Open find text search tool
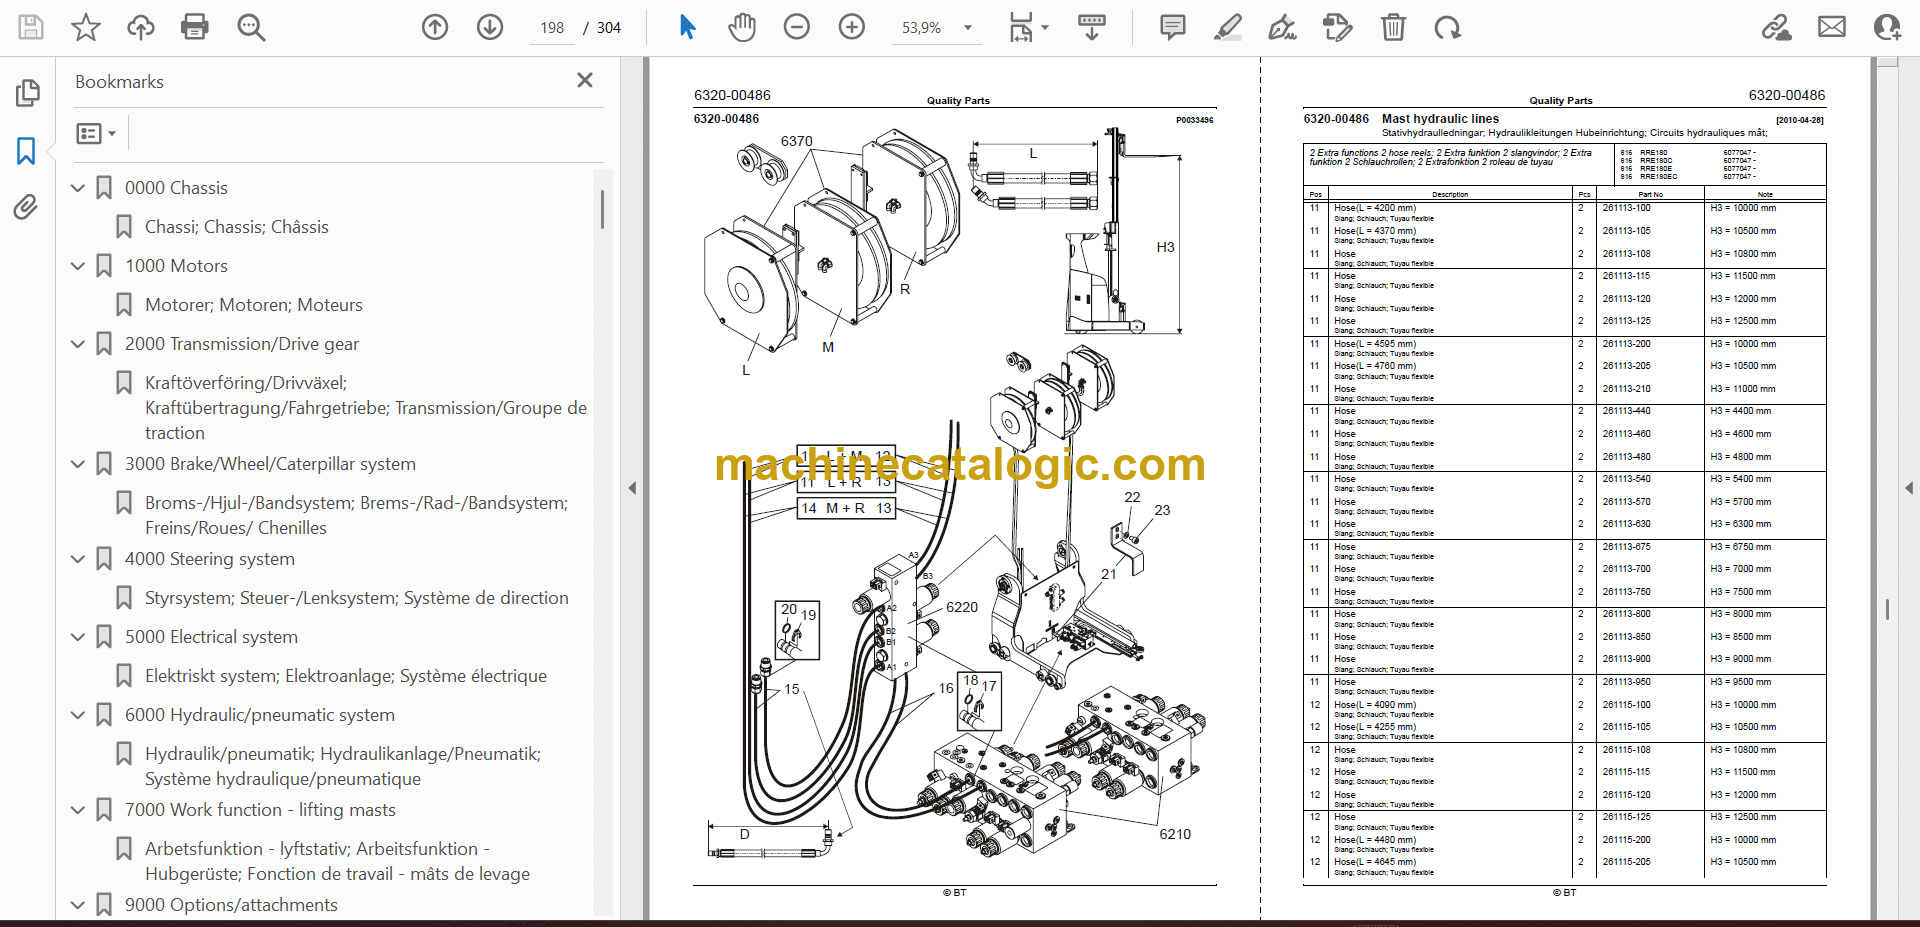The height and width of the screenshot is (927, 1920). (x=251, y=27)
